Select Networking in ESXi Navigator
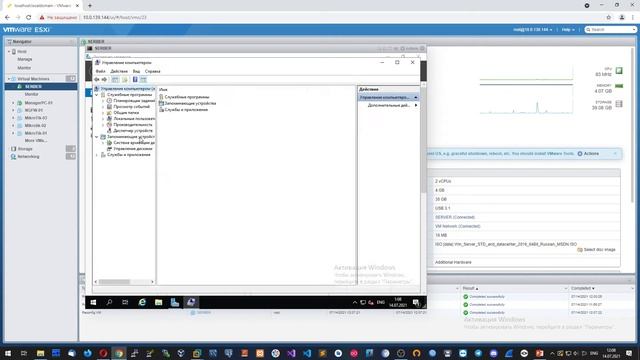Viewport: 640px width, 360px height. pyautogui.click(x=28, y=157)
